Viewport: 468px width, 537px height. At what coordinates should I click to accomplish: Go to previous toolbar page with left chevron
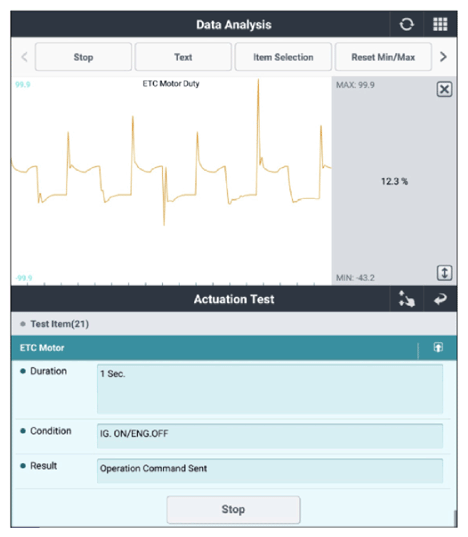24,57
